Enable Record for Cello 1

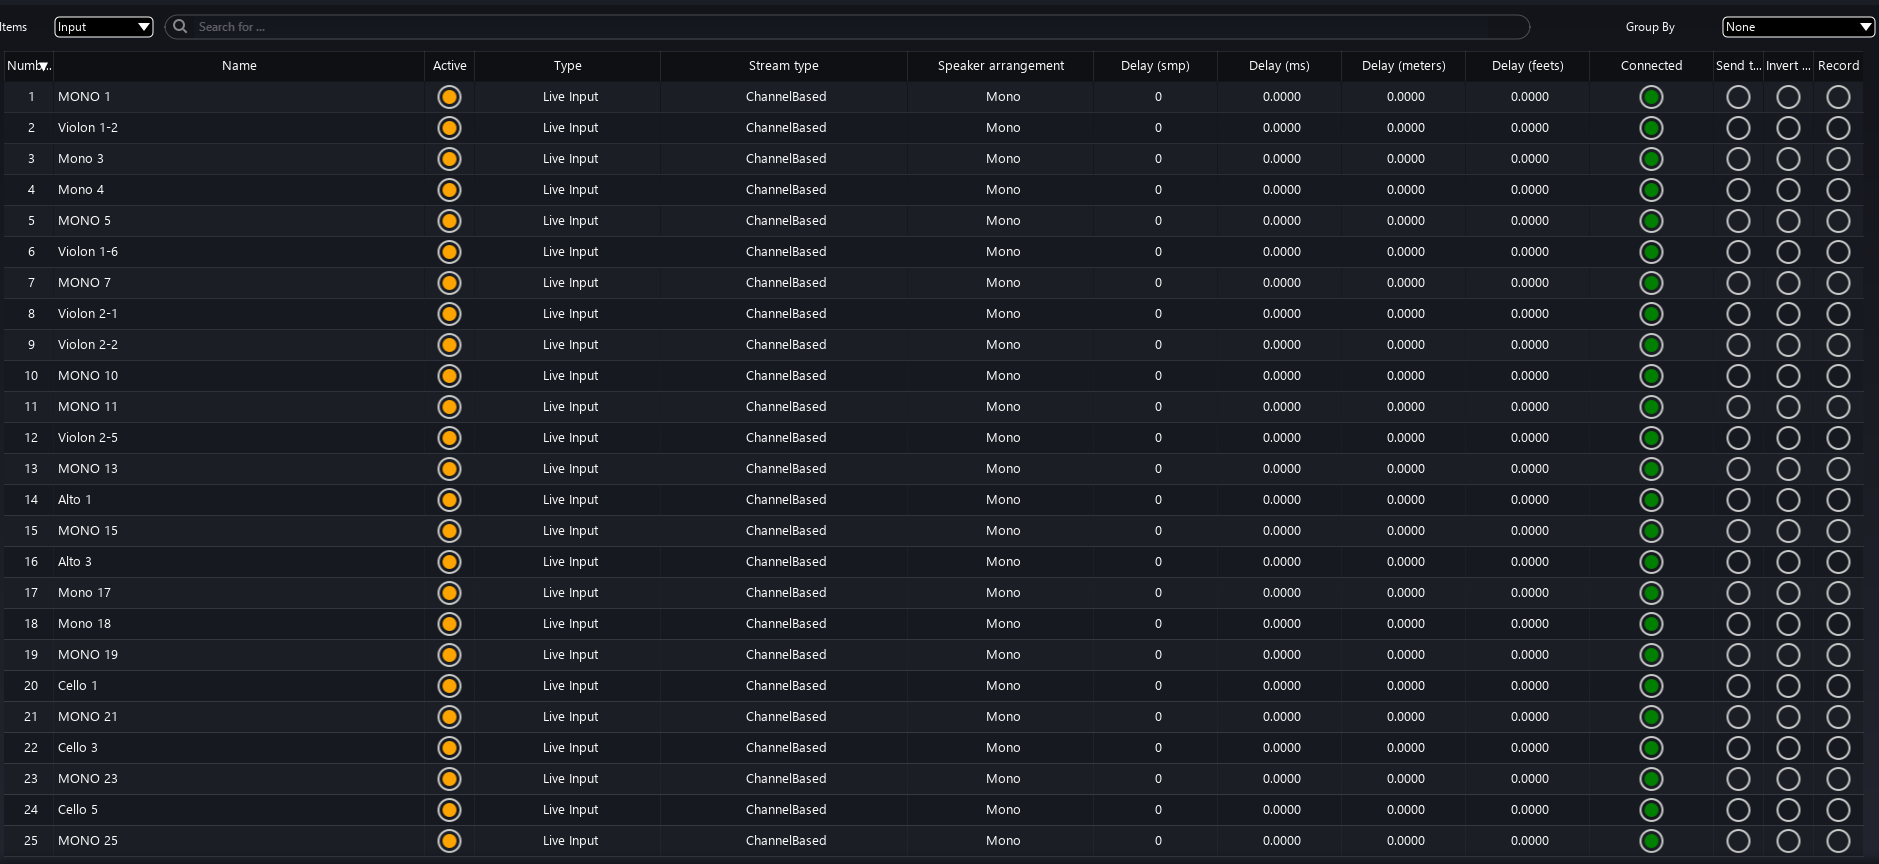click(x=1838, y=686)
